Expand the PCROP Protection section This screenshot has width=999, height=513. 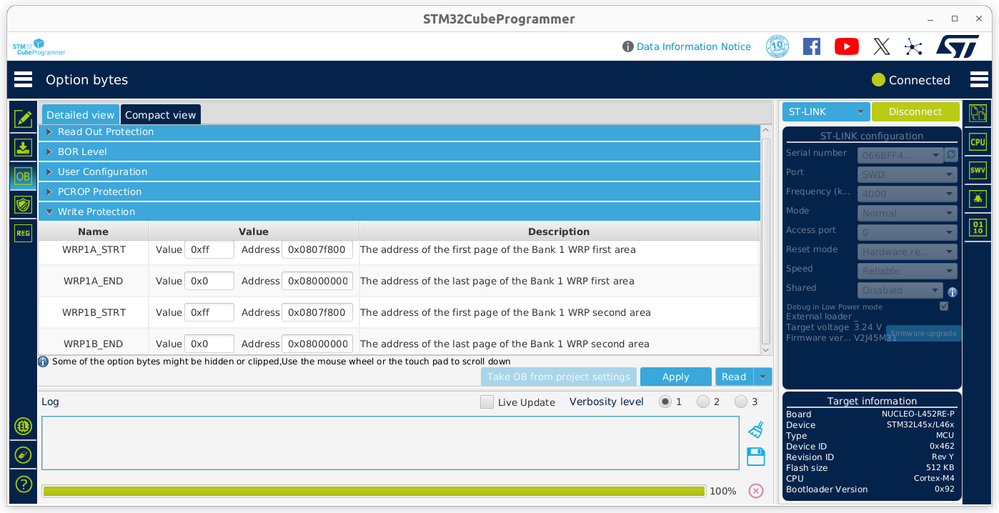coord(399,191)
